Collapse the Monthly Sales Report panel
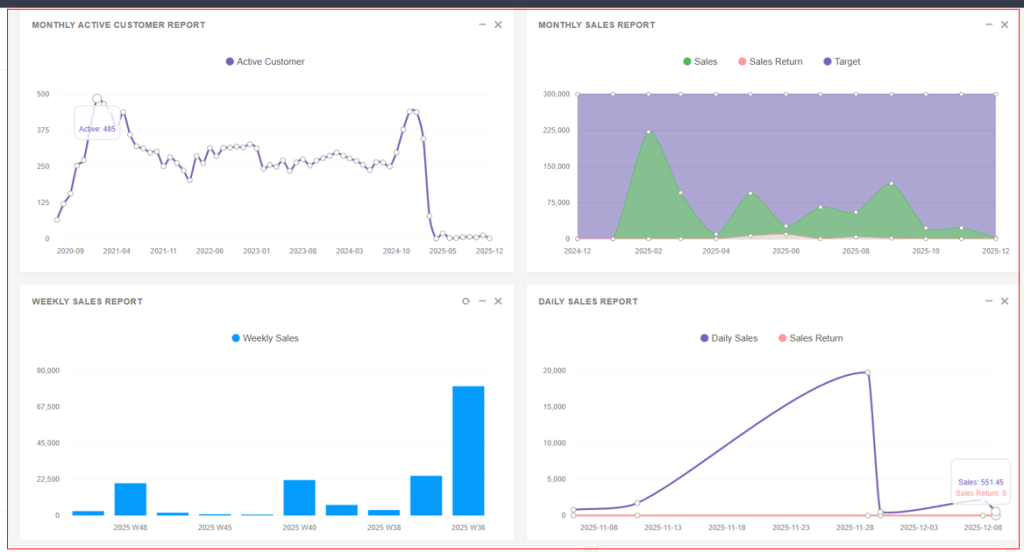The width and height of the screenshot is (1024, 552). click(989, 24)
